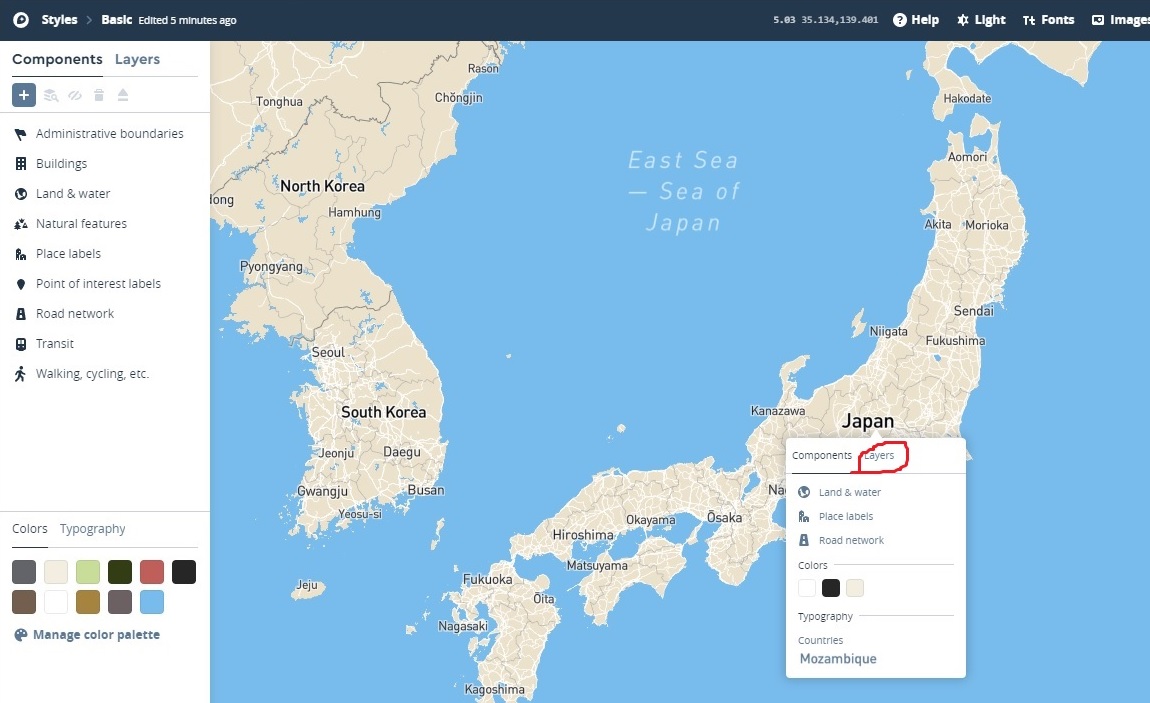Select the Administrative boundaries component
1150x703 pixels.
(x=109, y=133)
